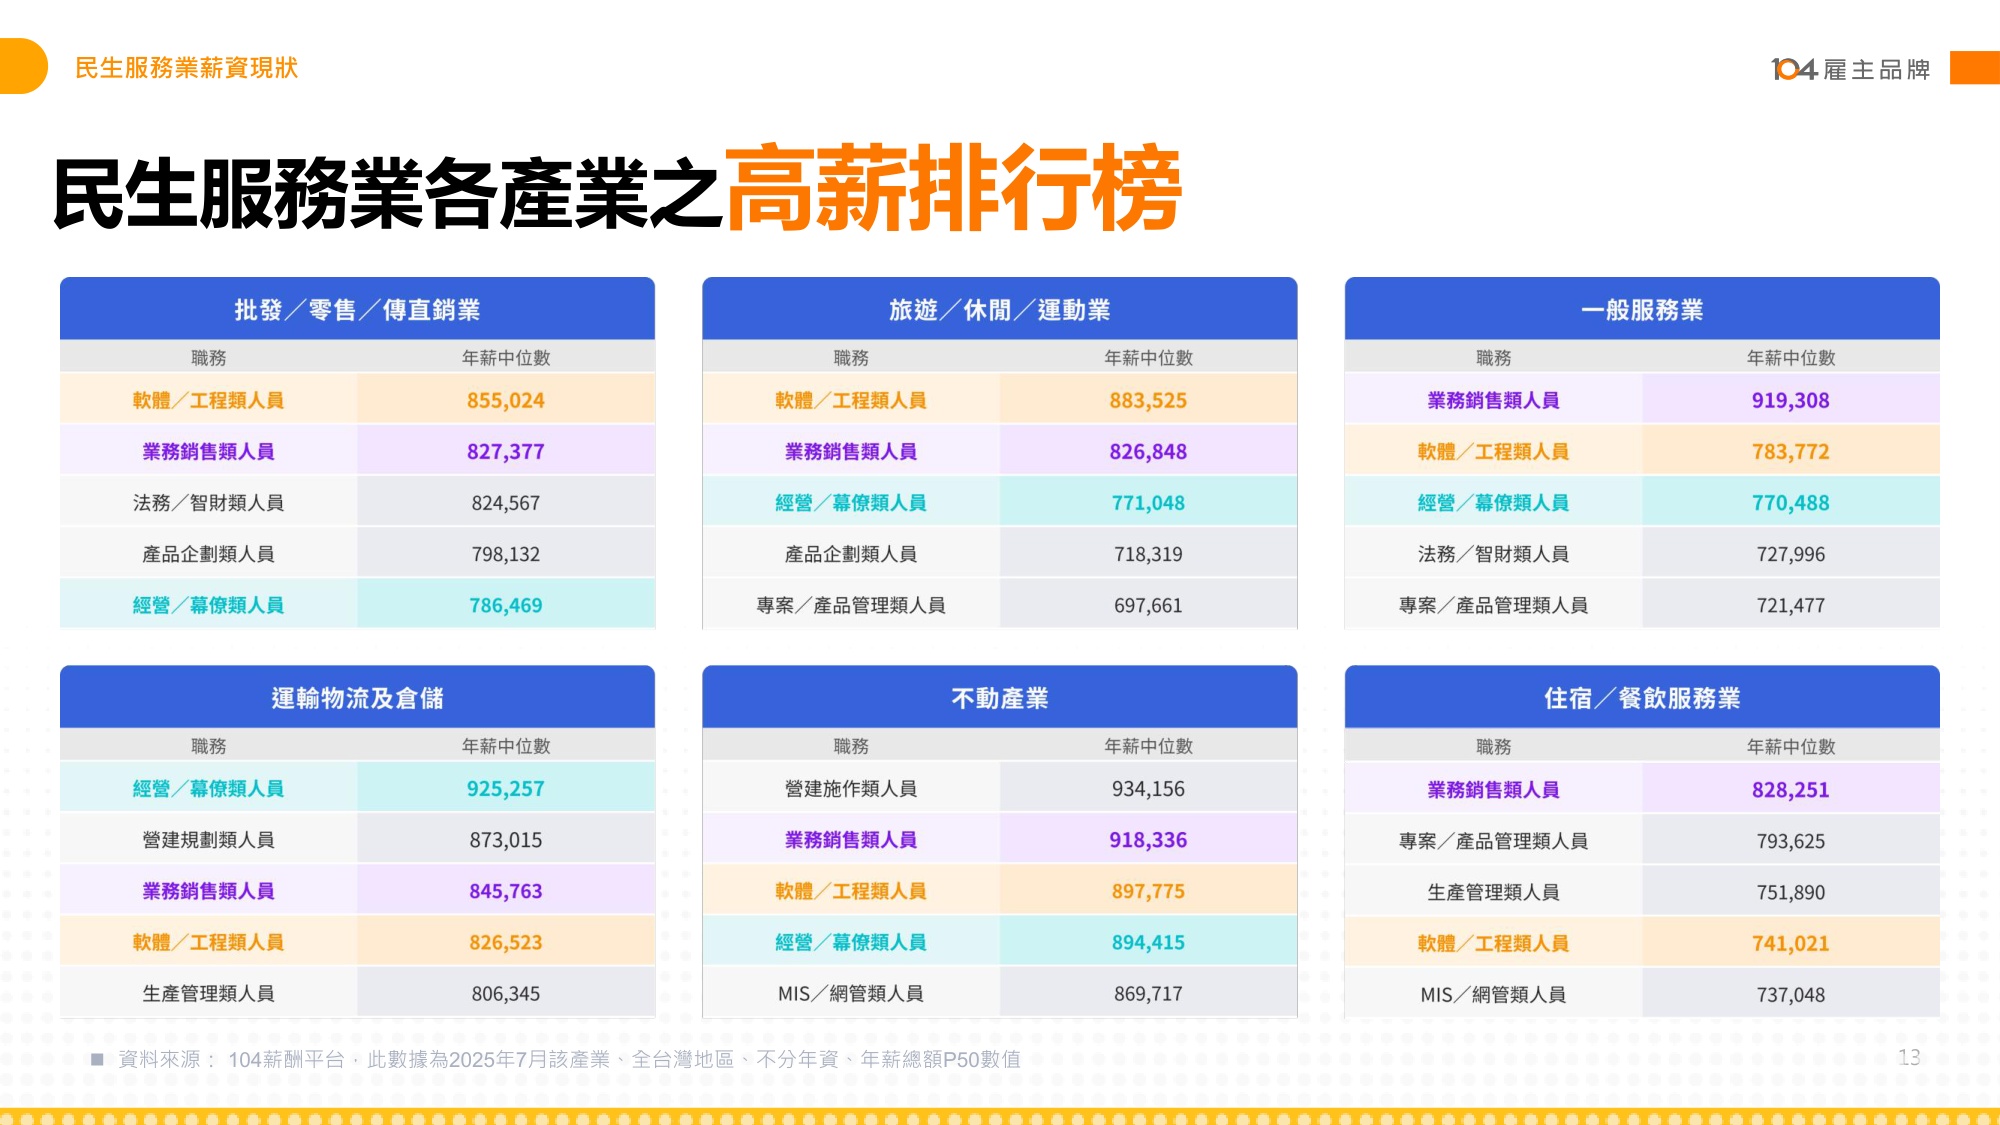Select the 運輸物流及倉儲 table header
2000x1125 pixels.
pos(357,698)
